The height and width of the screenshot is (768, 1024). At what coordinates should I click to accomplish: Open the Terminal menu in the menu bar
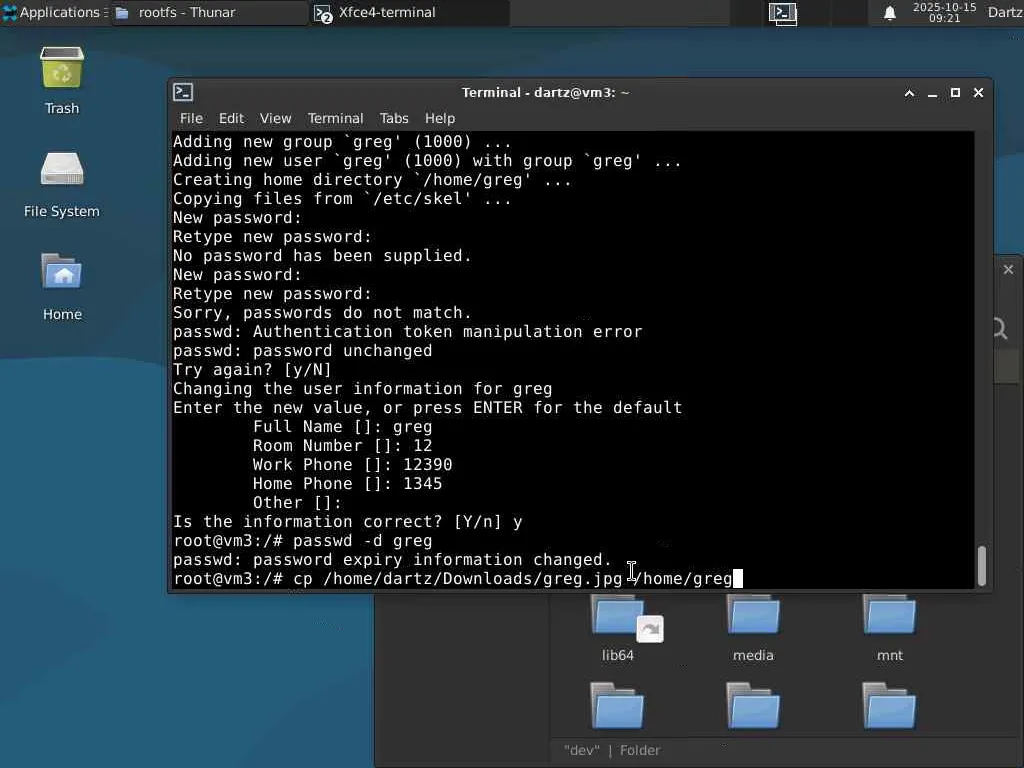[x=336, y=118]
